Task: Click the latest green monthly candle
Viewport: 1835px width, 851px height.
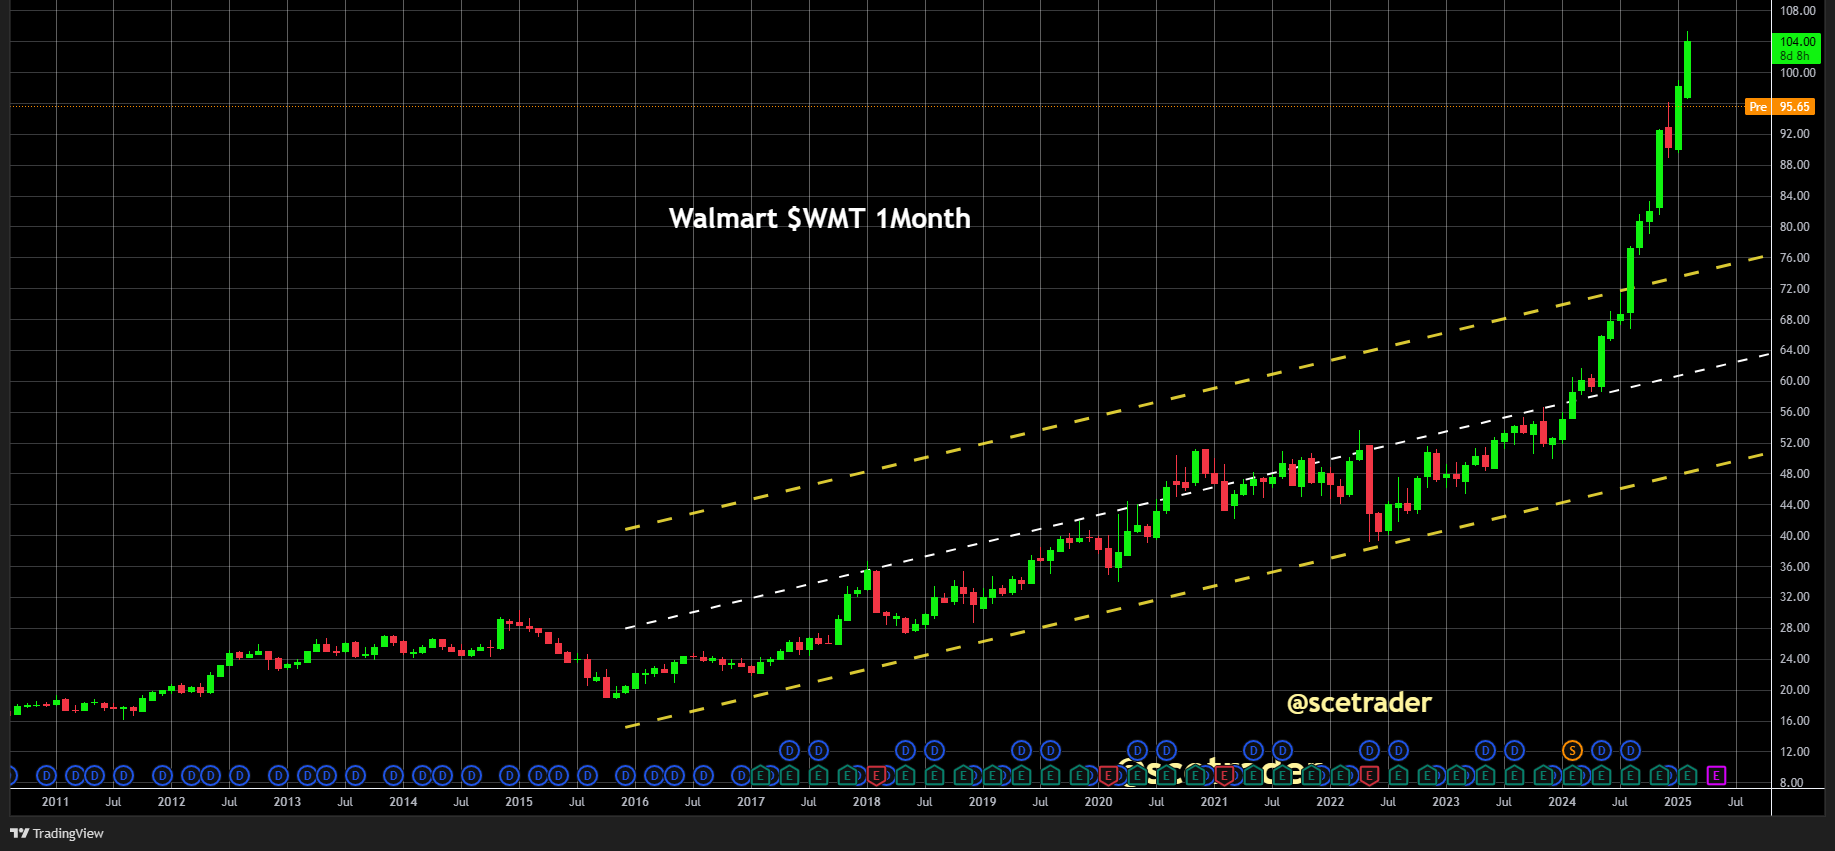Action: (1687, 68)
